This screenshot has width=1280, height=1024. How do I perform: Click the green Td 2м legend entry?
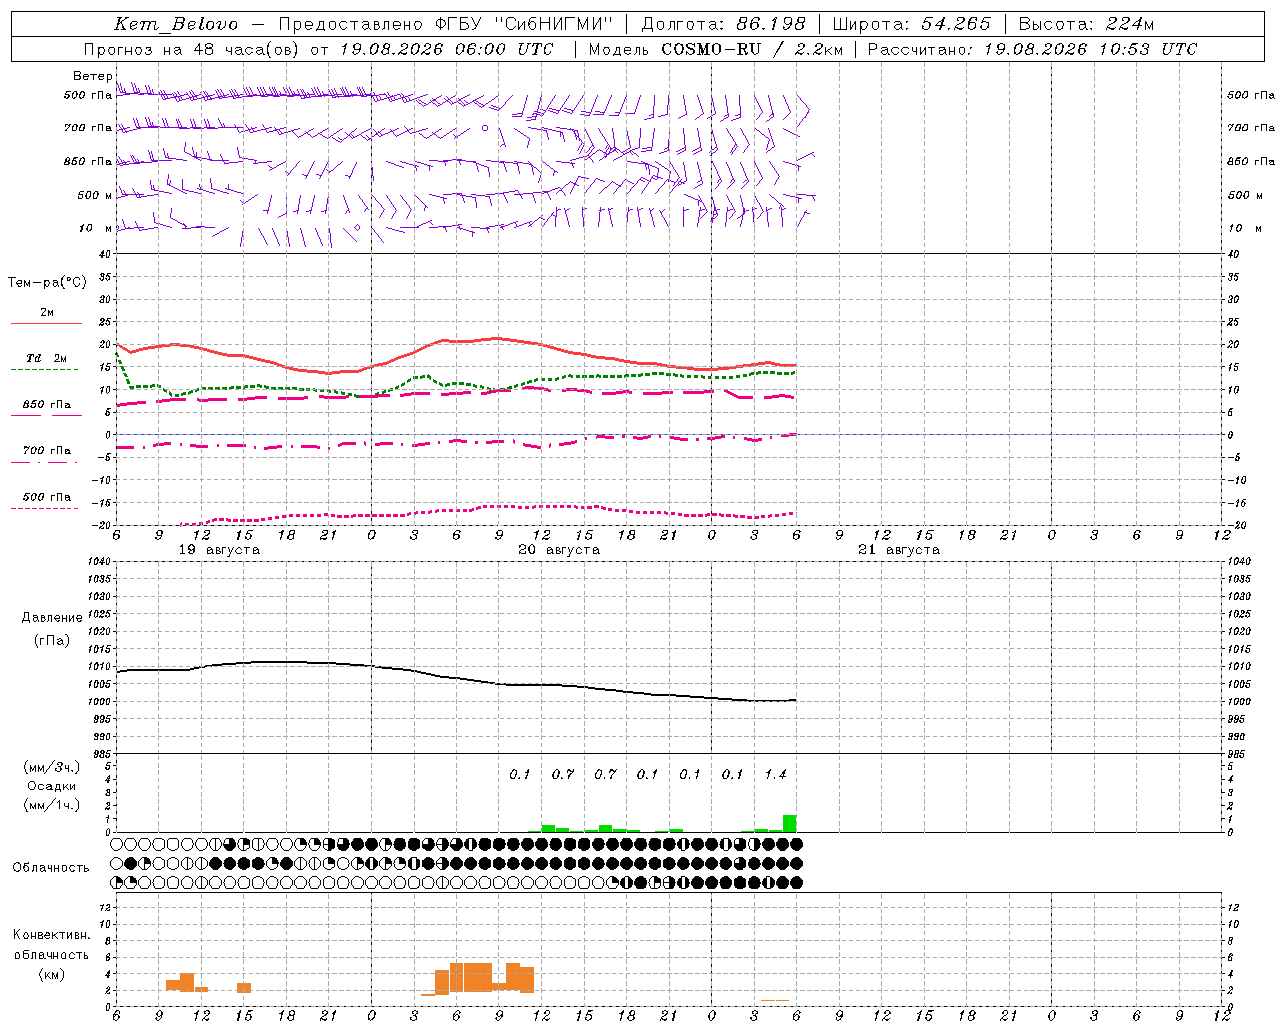[x=46, y=363]
